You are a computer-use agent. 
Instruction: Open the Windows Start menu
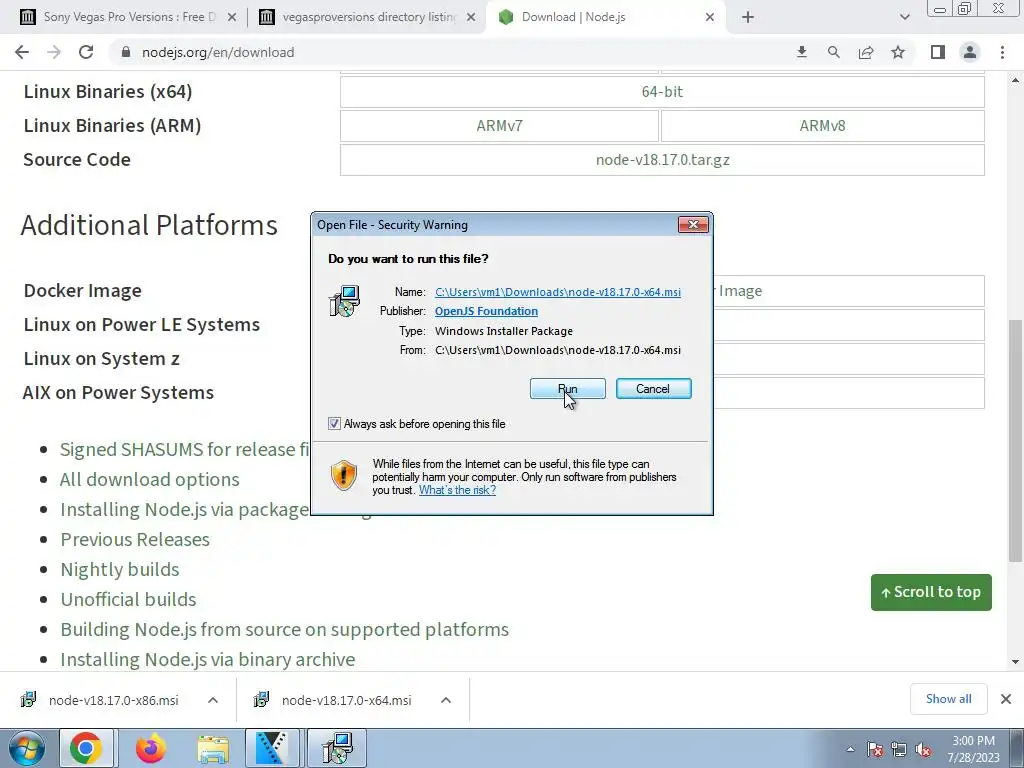(x=27, y=748)
